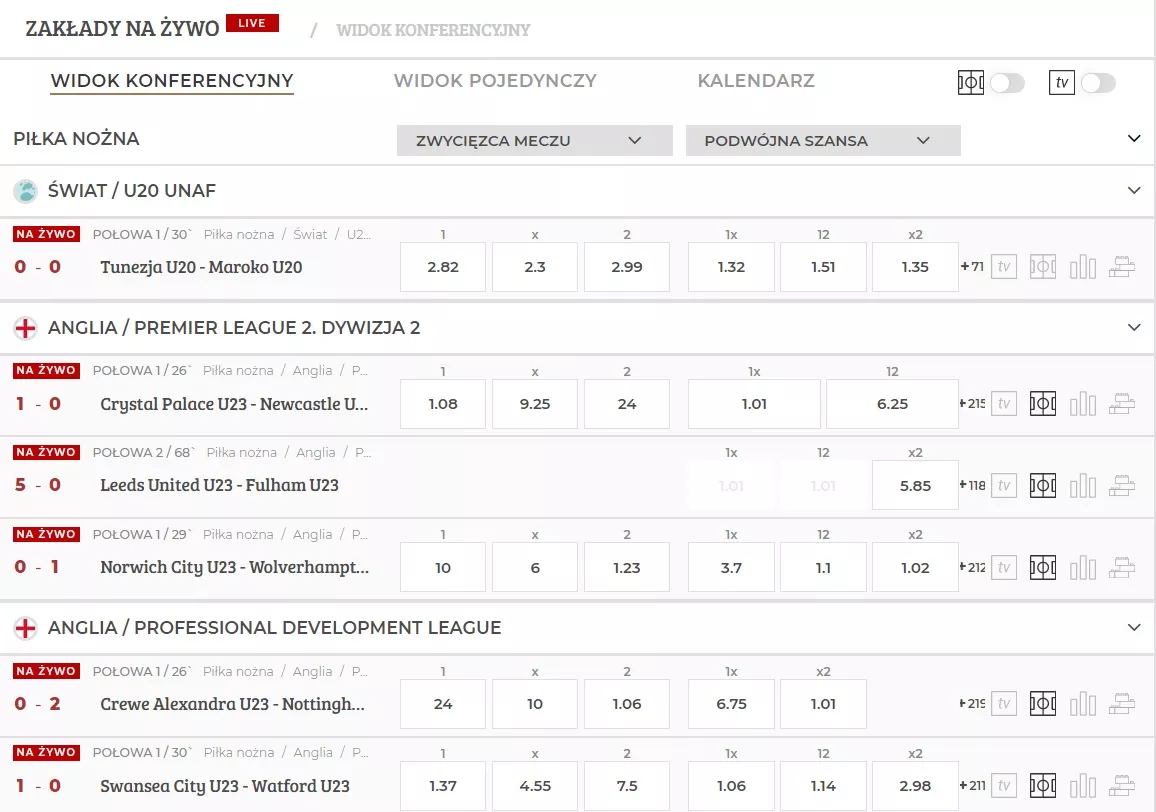
Task: Switch to Widok pojedynczy tab
Action: tap(495, 81)
